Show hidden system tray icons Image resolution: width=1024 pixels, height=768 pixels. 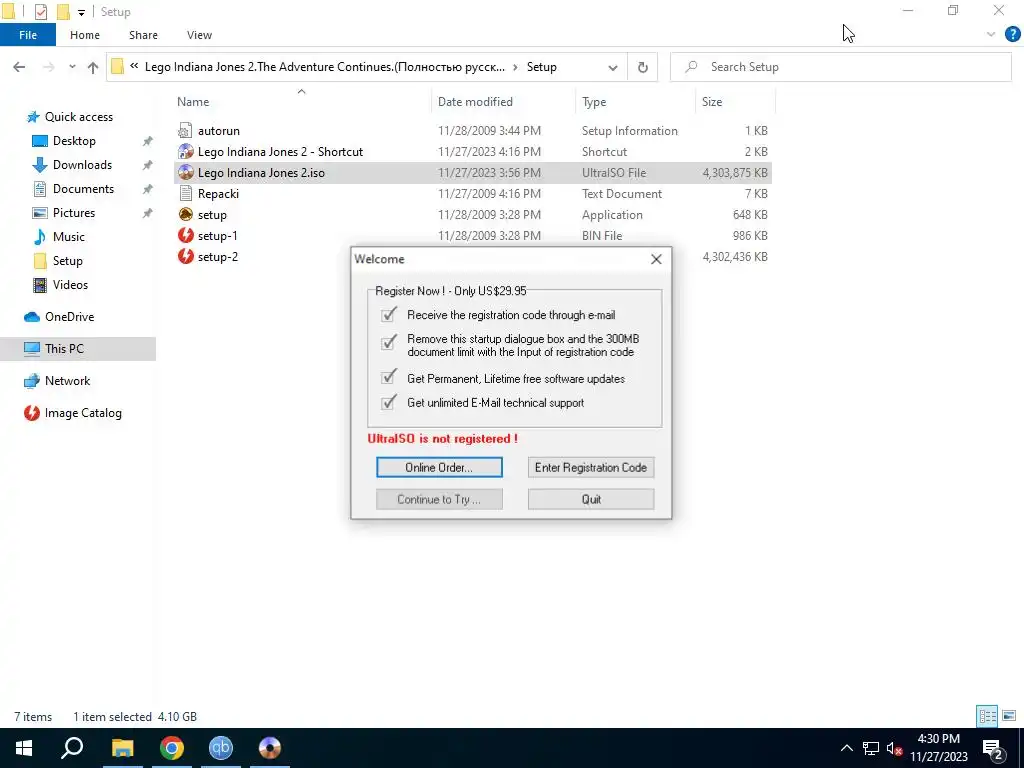tap(846, 748)
